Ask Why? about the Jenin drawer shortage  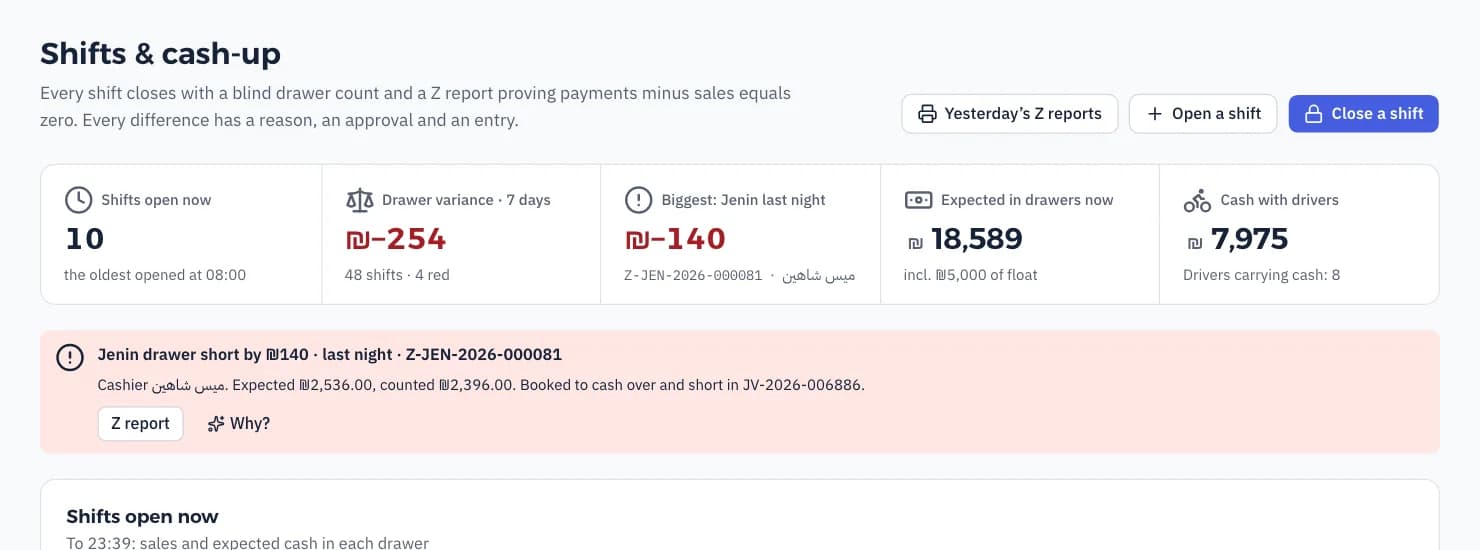(x=238, y=424)
